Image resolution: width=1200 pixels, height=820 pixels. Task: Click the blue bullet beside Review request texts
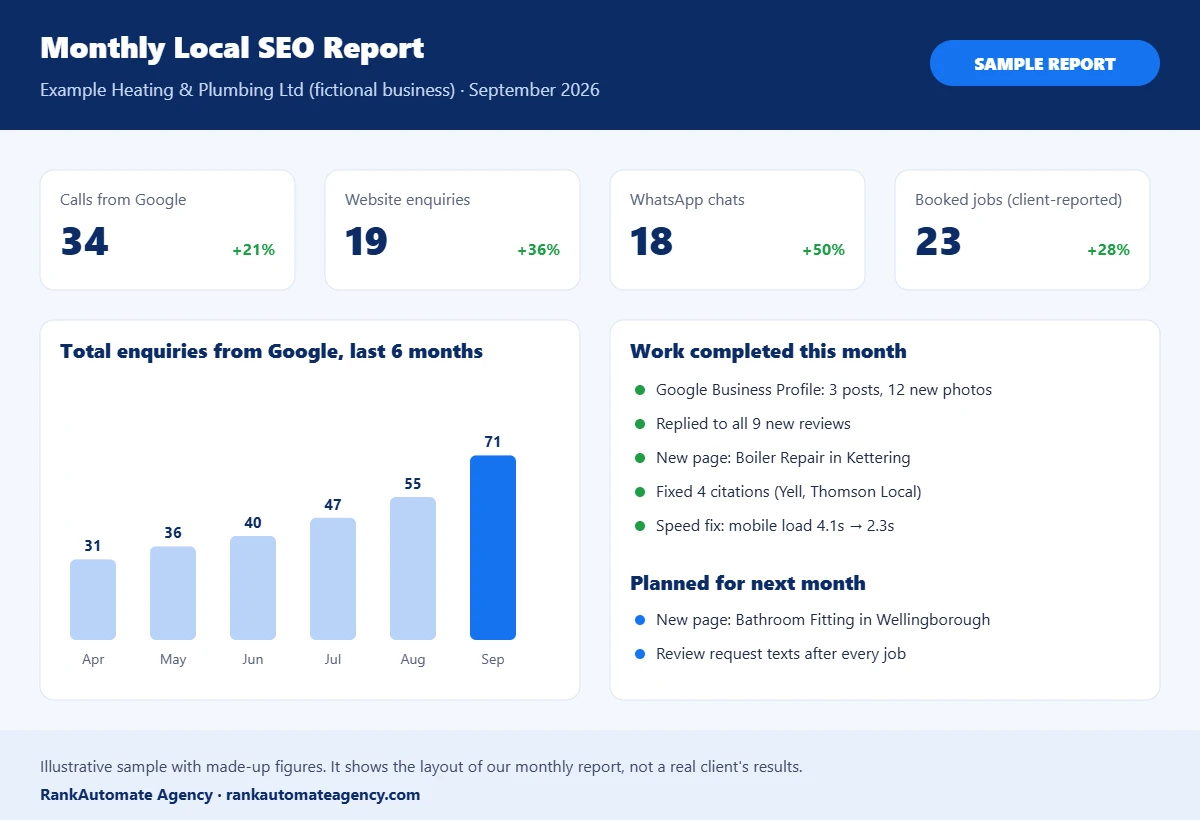pos(640,654)
